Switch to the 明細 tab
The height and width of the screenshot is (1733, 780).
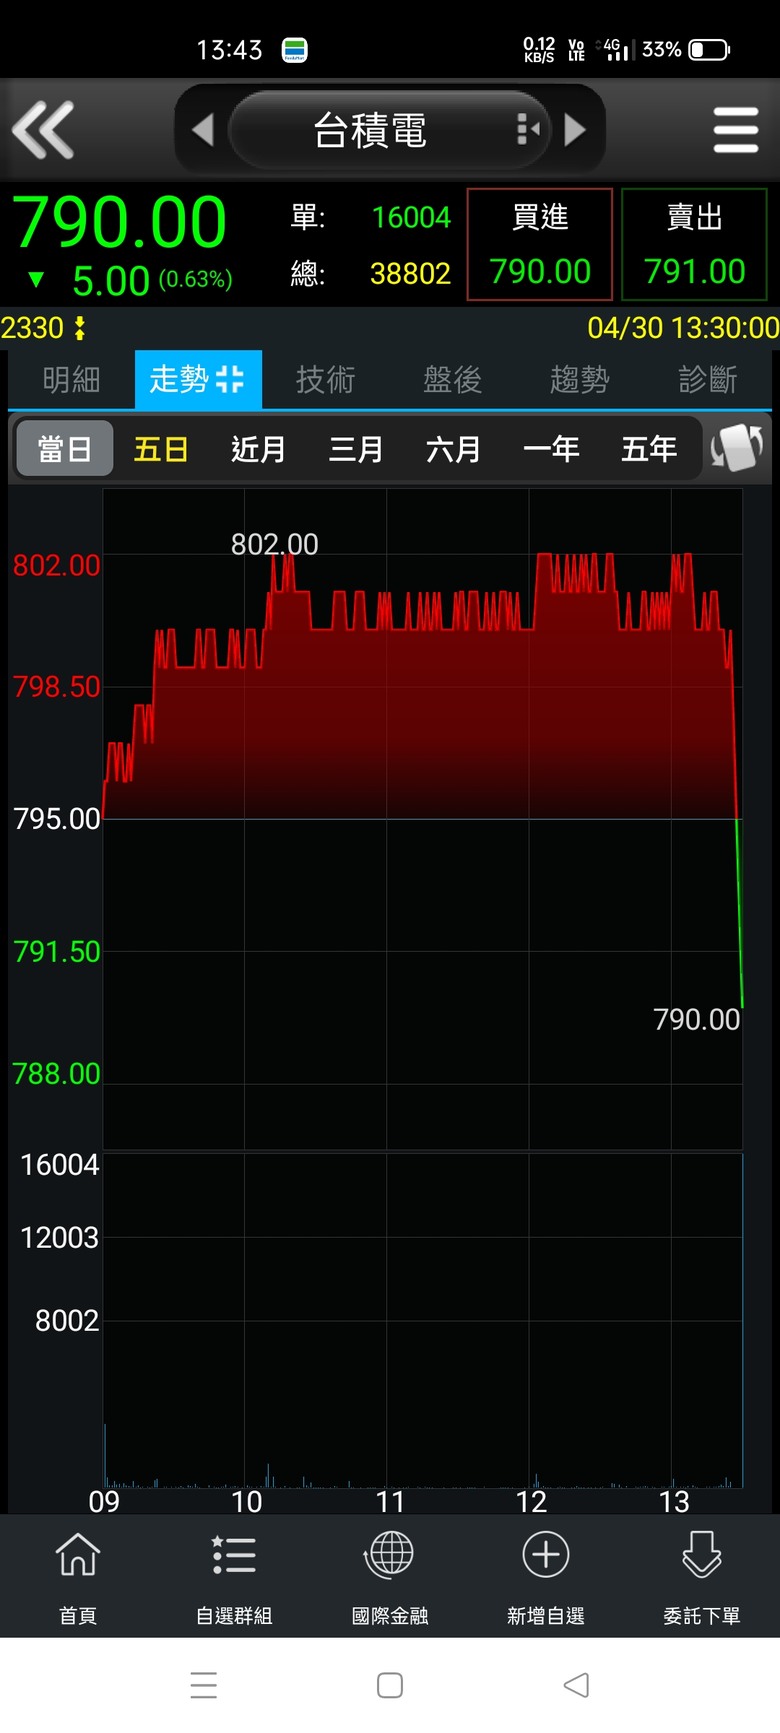[x=71, y=379]
